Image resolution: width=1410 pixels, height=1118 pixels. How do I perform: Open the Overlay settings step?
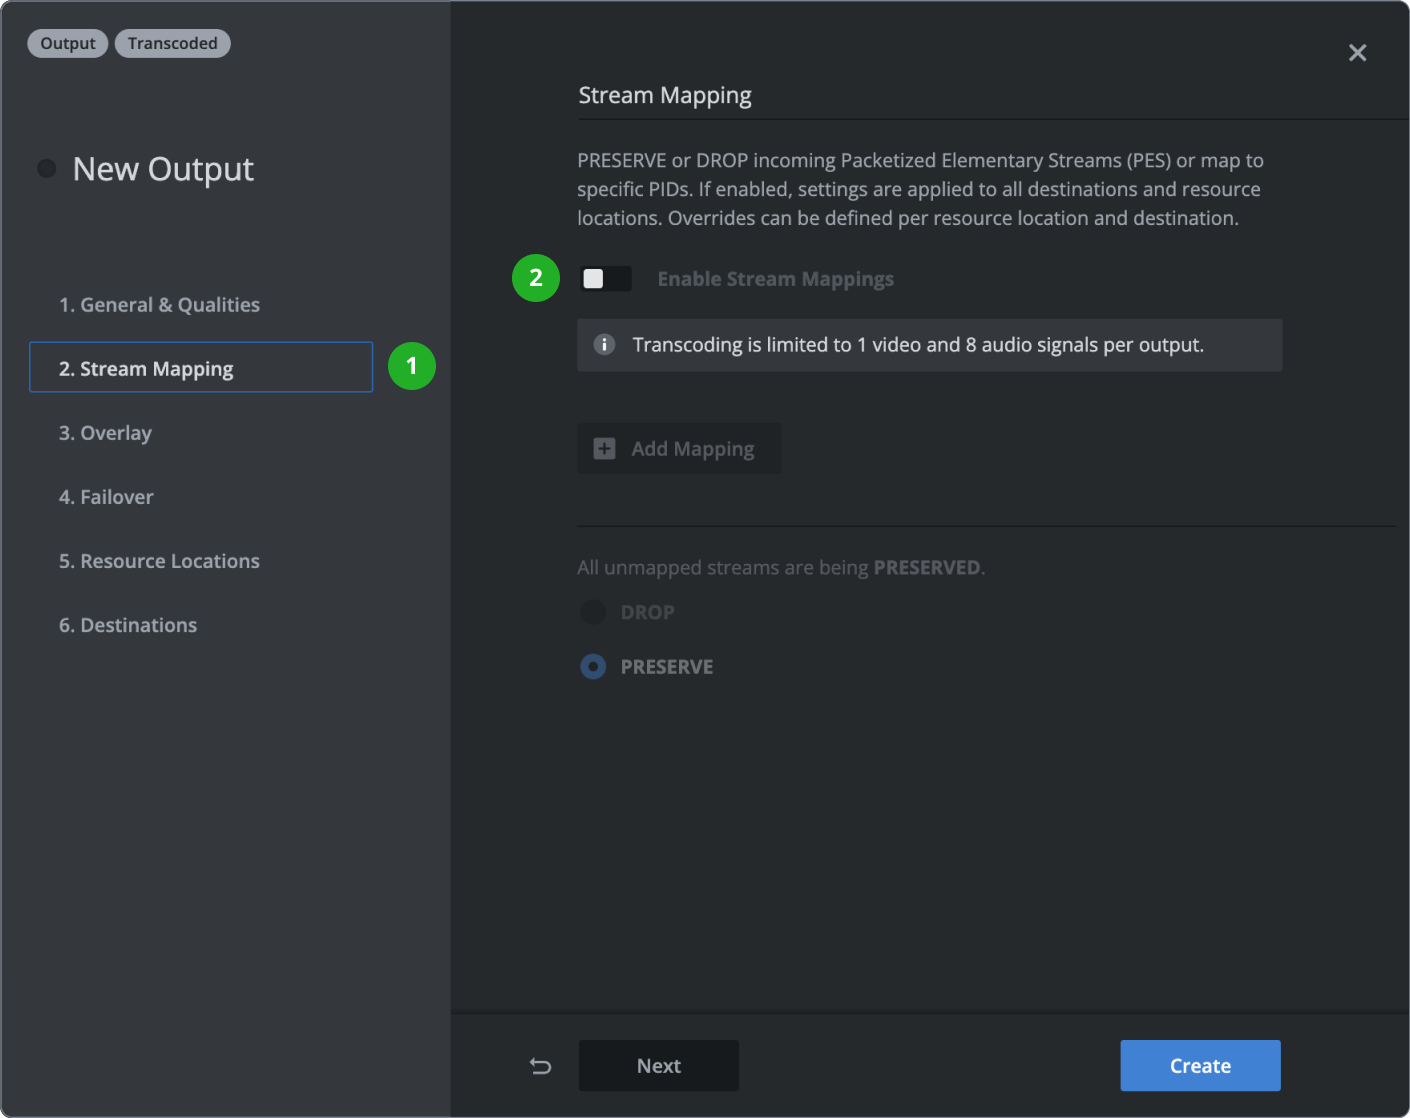coord(105,432)
